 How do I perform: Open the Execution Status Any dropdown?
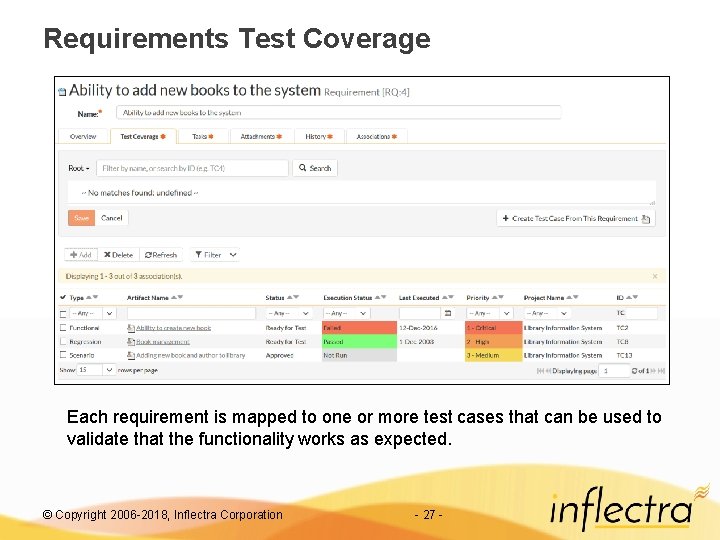pos(347,313)
